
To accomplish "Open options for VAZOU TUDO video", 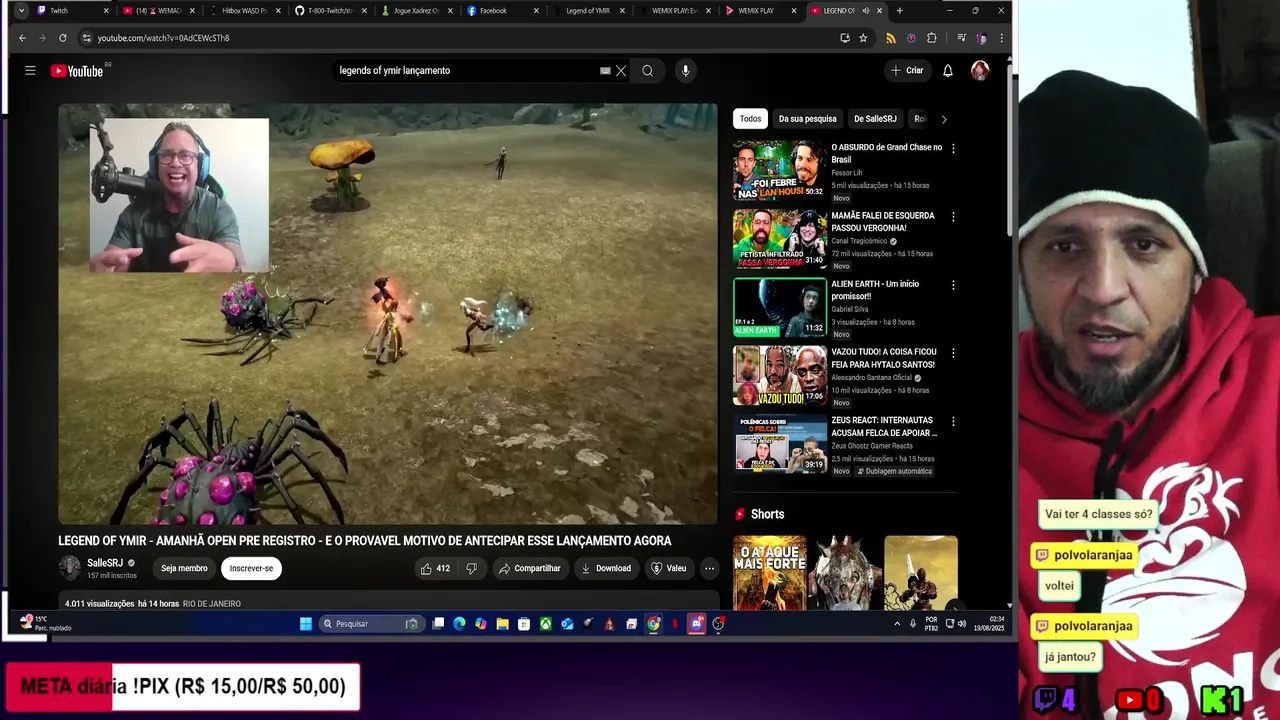I will coord(953,353).
